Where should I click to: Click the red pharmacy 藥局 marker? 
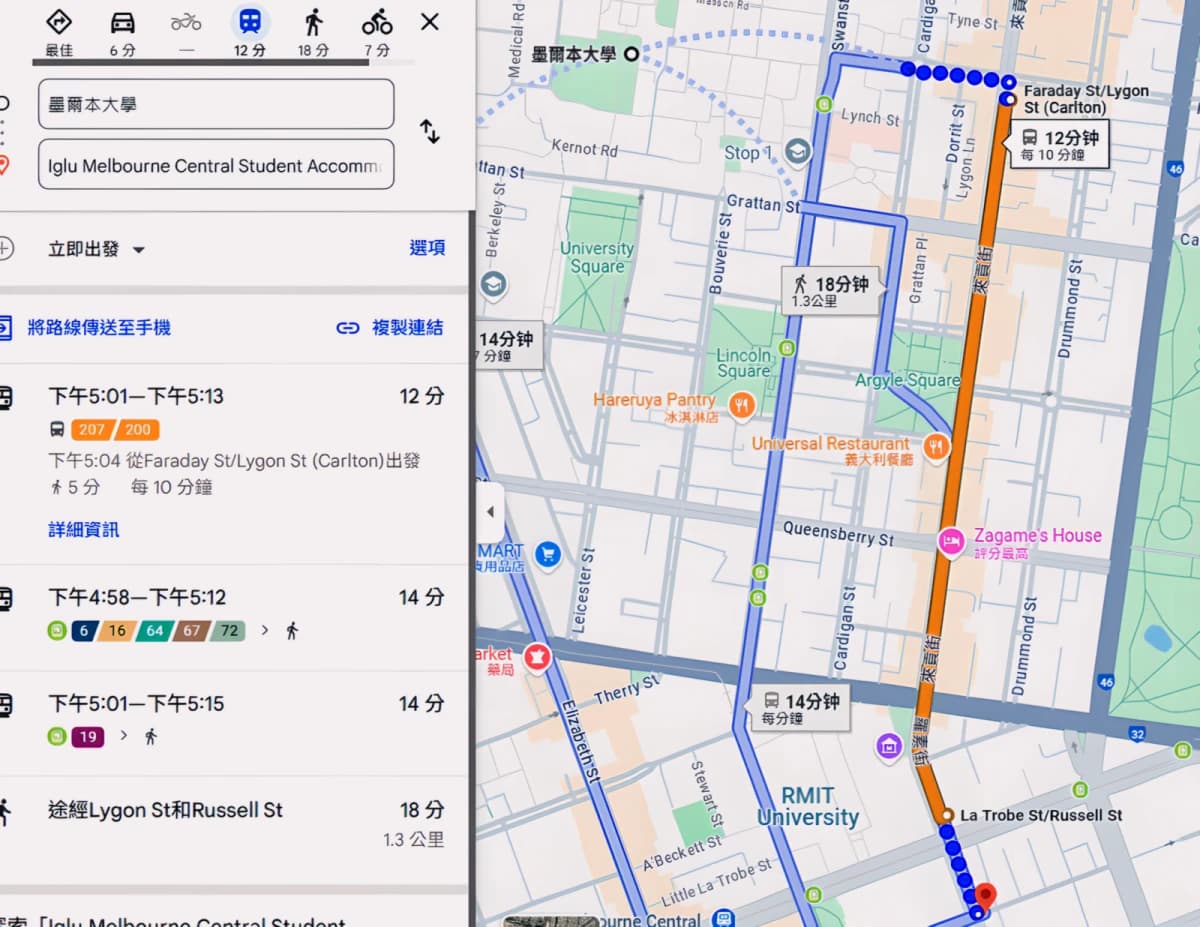coord(537,659)
